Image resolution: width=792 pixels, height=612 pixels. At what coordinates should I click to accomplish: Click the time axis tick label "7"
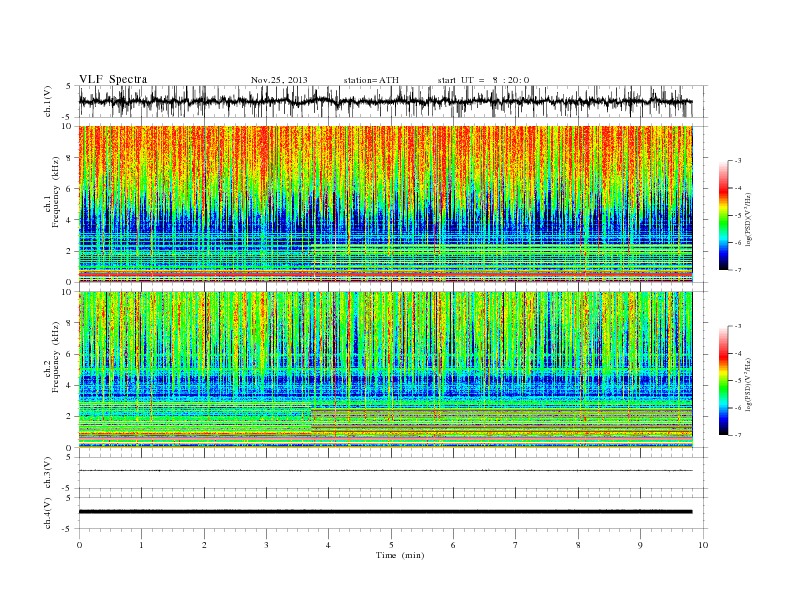(516, 545)
